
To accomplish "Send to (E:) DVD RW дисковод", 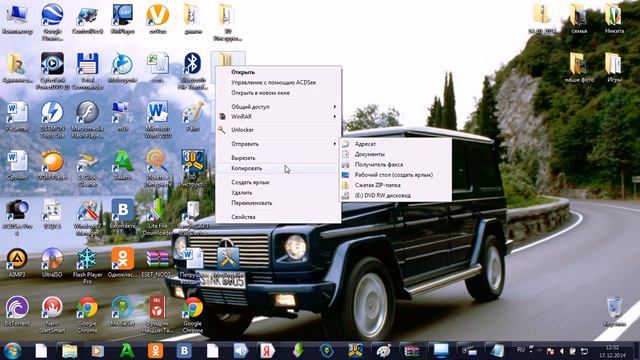I will [x=396, y=196].
